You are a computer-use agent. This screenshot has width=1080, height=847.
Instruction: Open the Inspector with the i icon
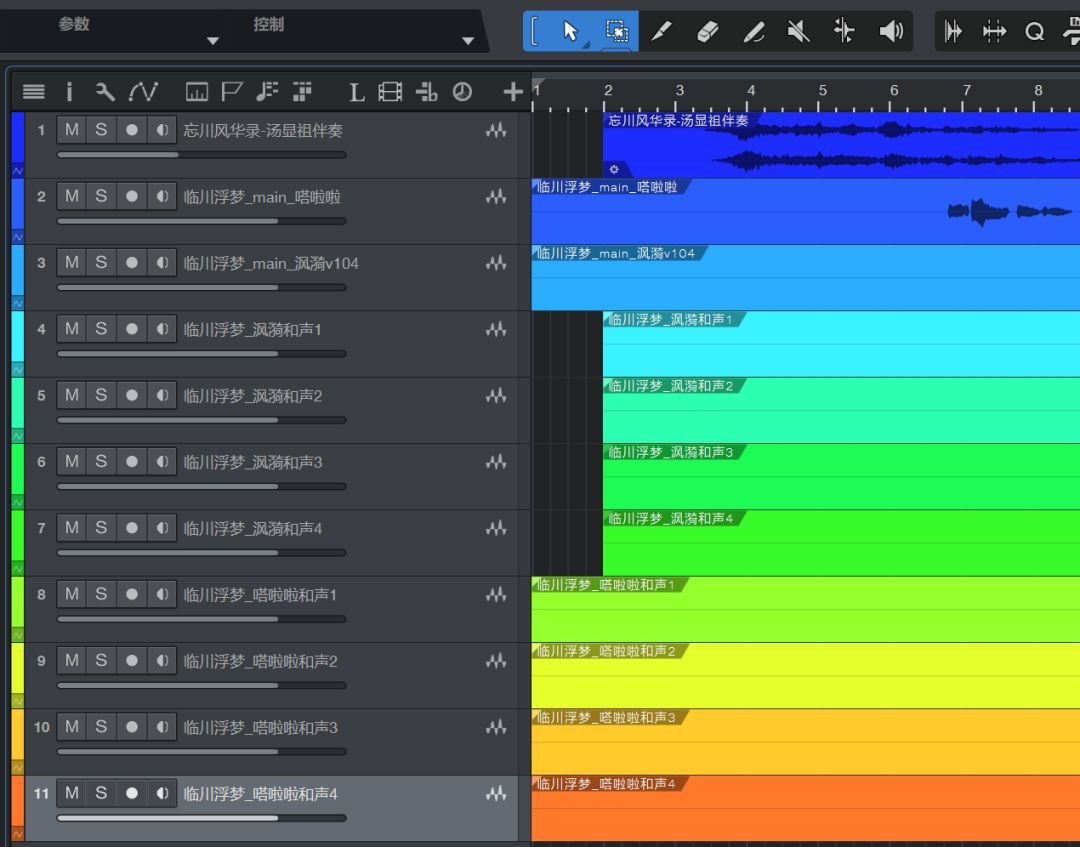69,92
